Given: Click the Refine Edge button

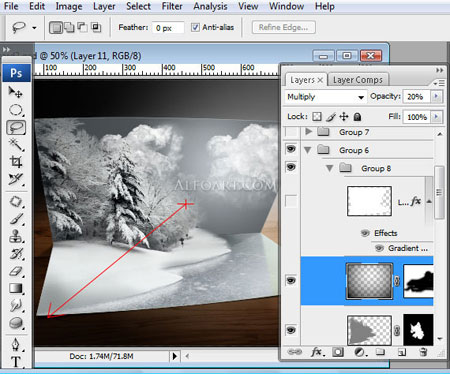Looking at the screenshot, I should [284, 27].
